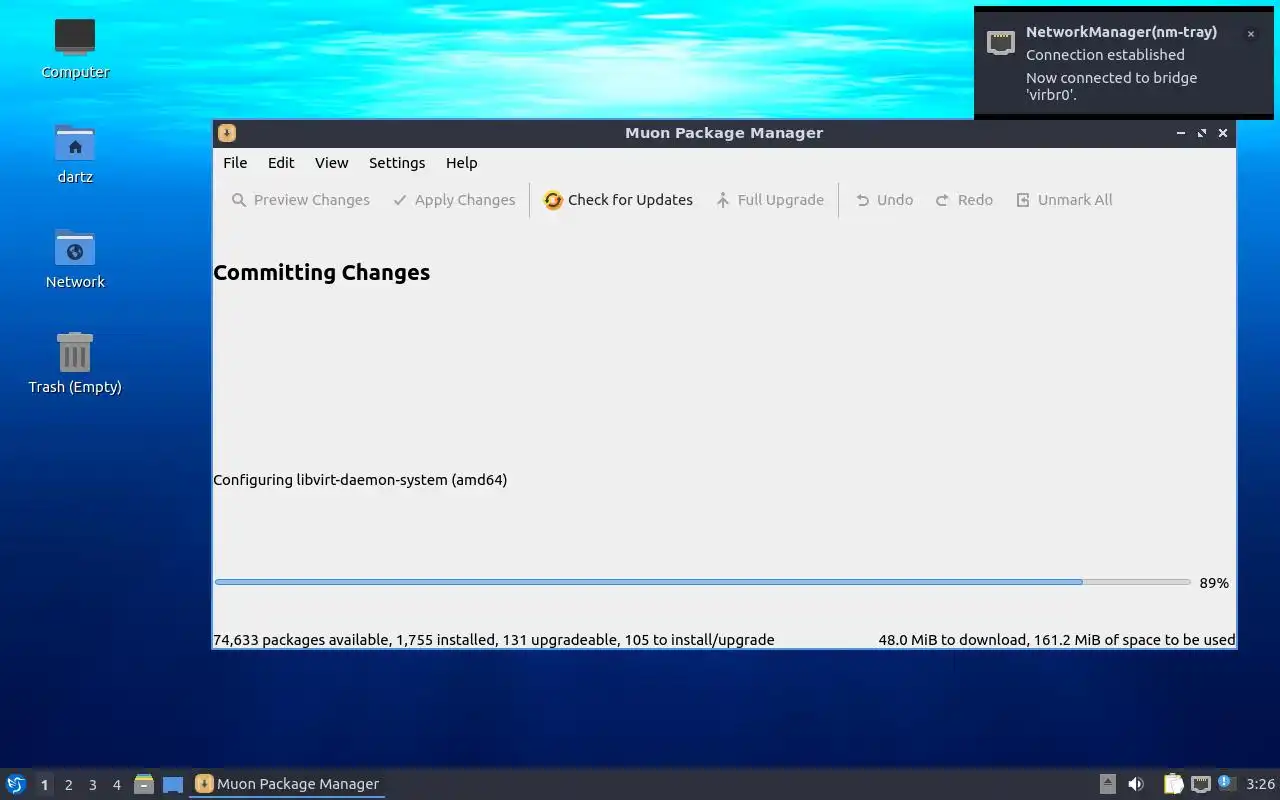Switch to workspace 2
1280x800 pixels.
point(68,785)
